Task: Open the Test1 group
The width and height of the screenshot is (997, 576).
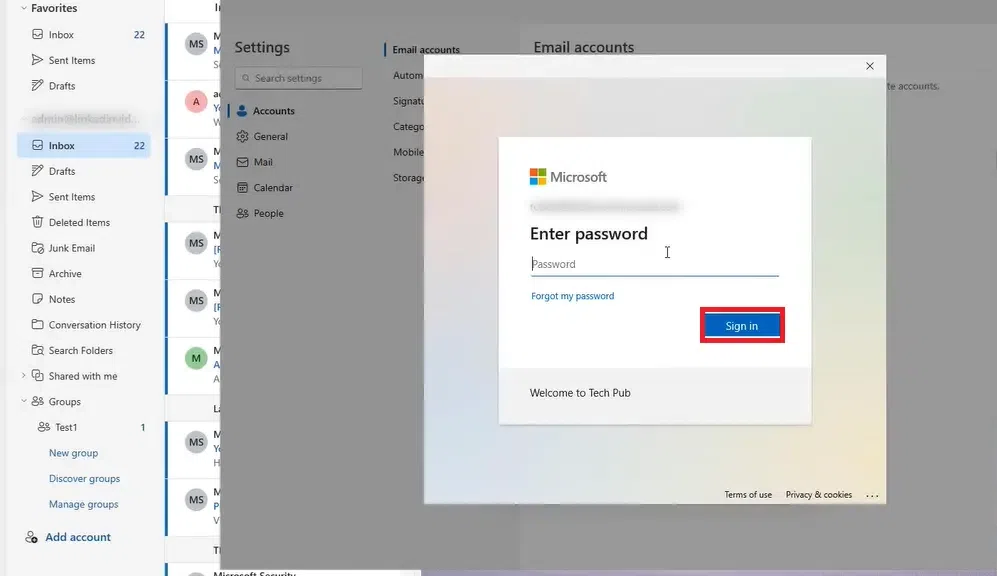Action: (84, 427)
